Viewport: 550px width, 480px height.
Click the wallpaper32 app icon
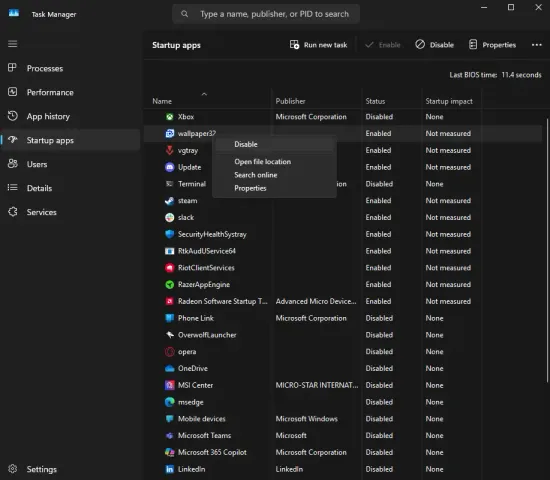[169, 133]
